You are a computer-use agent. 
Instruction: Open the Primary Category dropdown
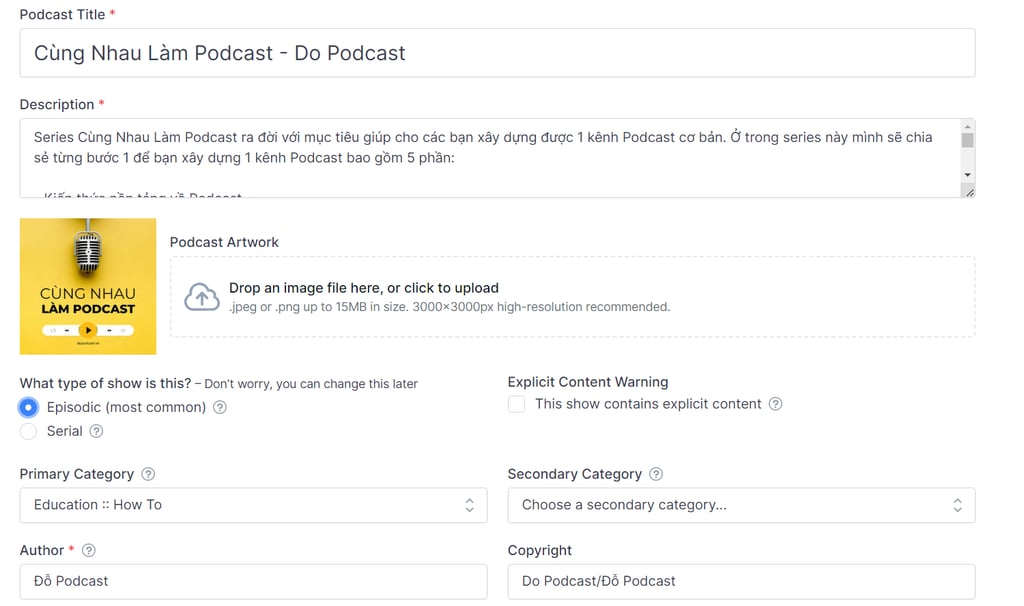tap(253, 505)
